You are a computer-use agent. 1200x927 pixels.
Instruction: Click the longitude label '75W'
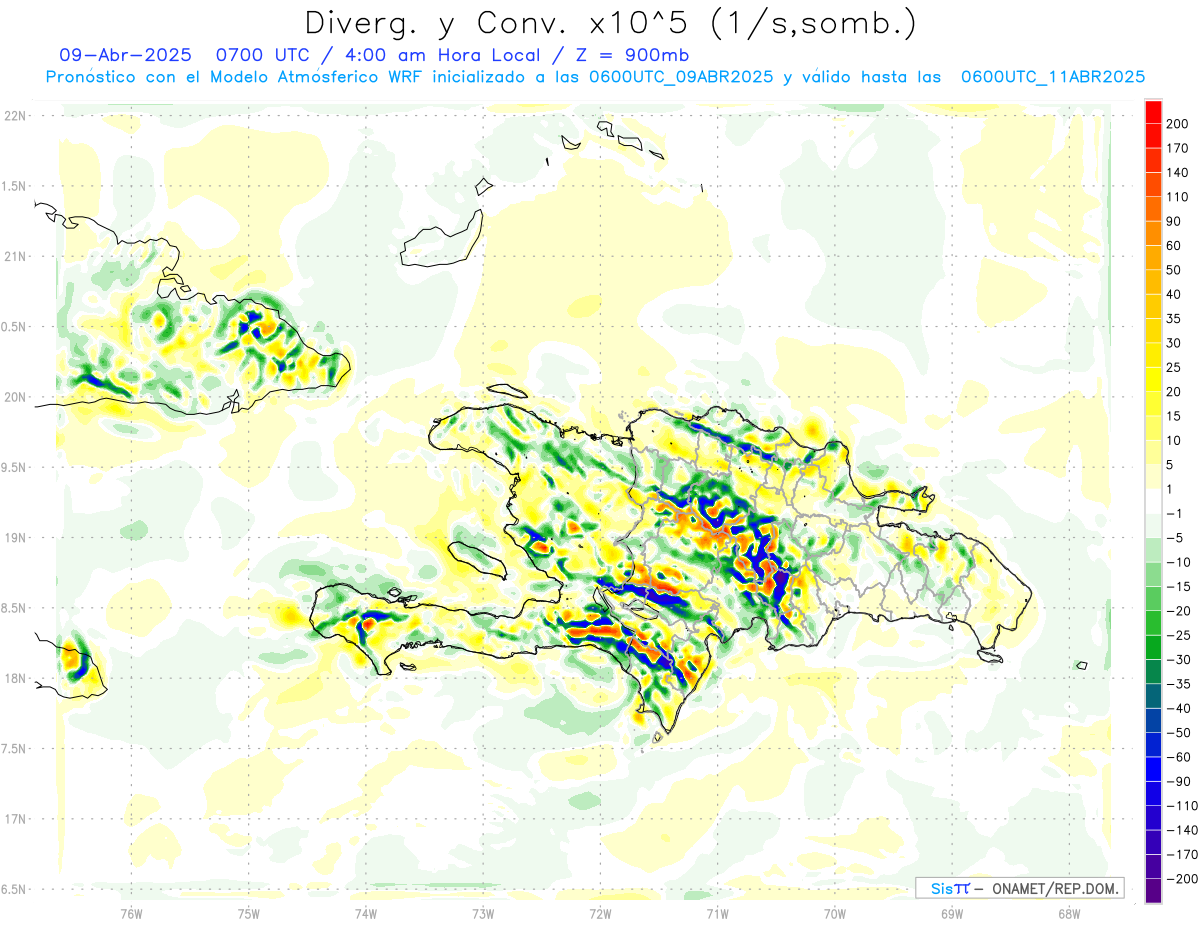(249, 913)
